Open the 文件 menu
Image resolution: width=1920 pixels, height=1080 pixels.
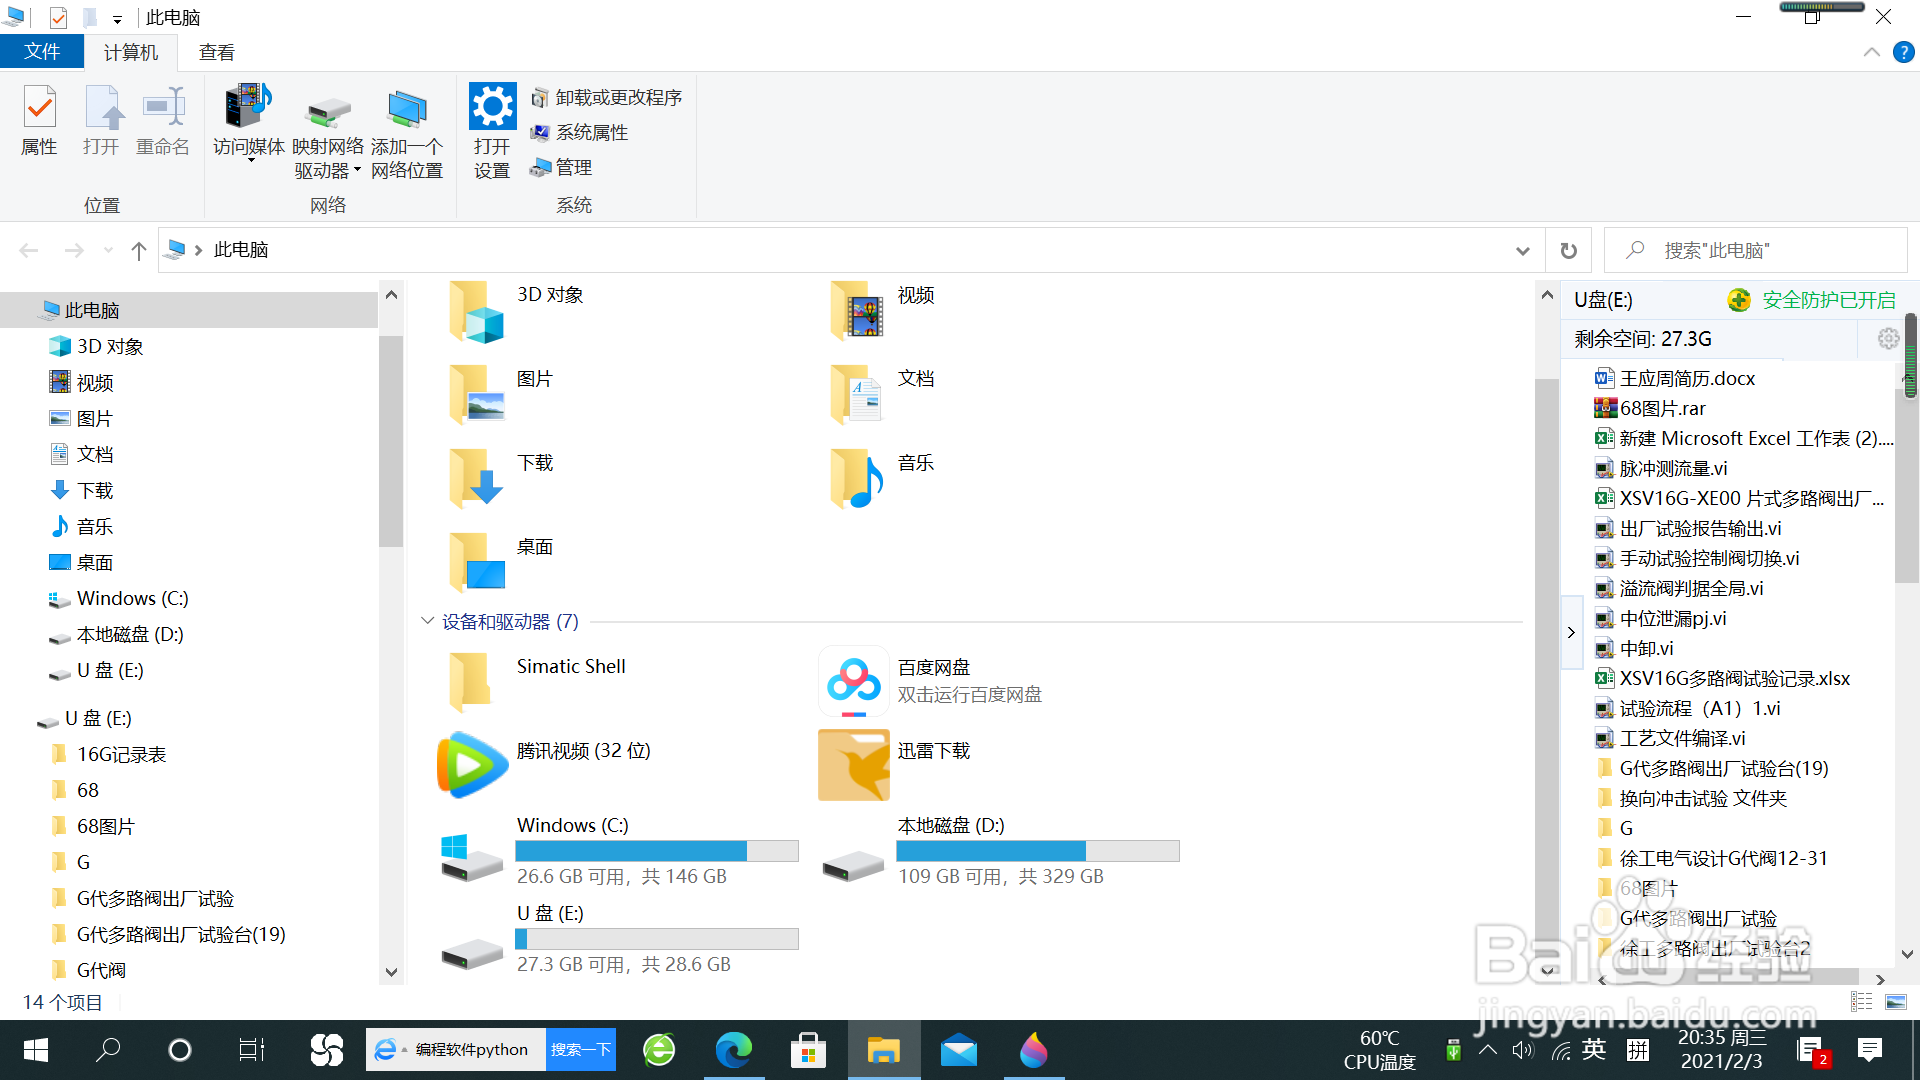pos(42,51)
